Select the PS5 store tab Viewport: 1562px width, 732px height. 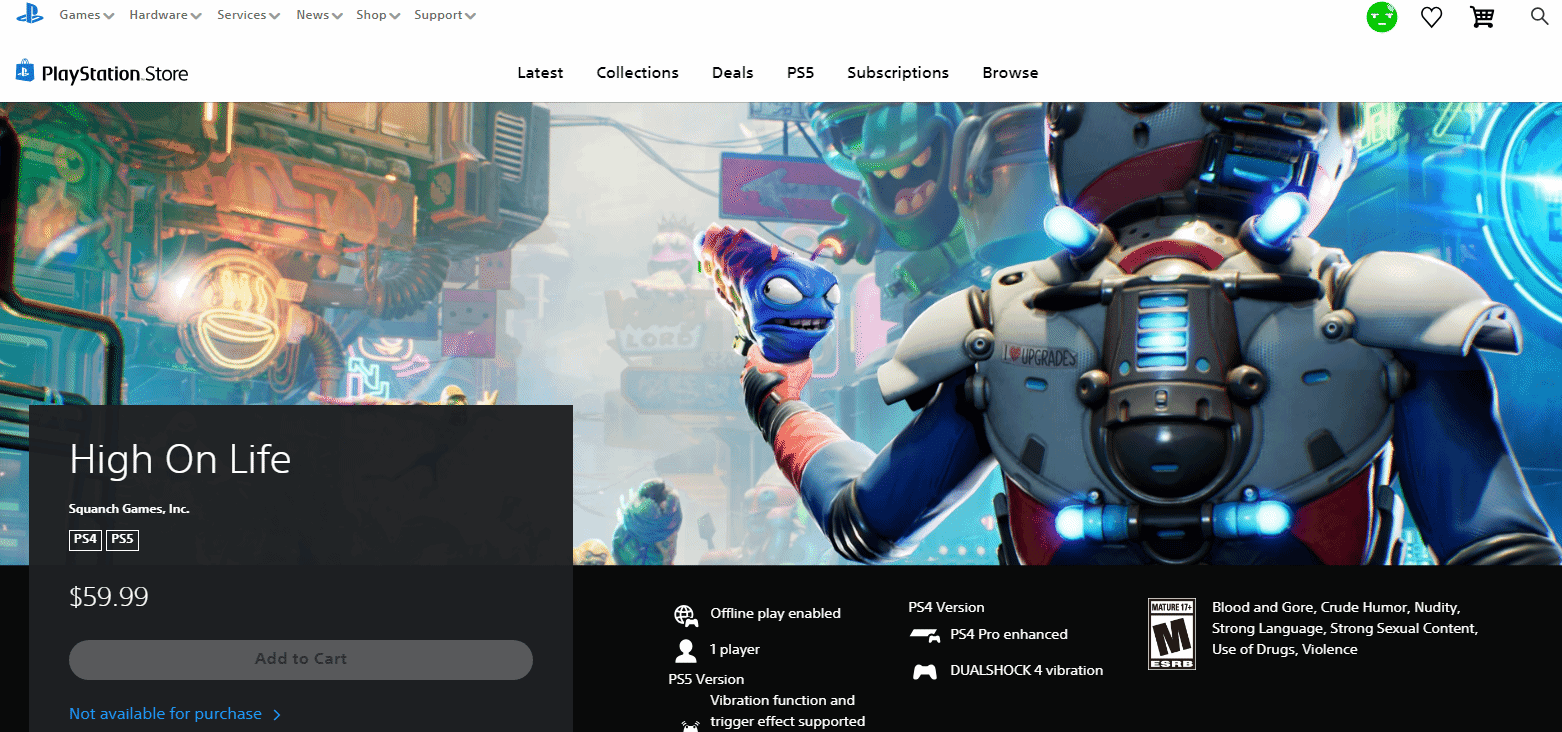click(800, 73)
